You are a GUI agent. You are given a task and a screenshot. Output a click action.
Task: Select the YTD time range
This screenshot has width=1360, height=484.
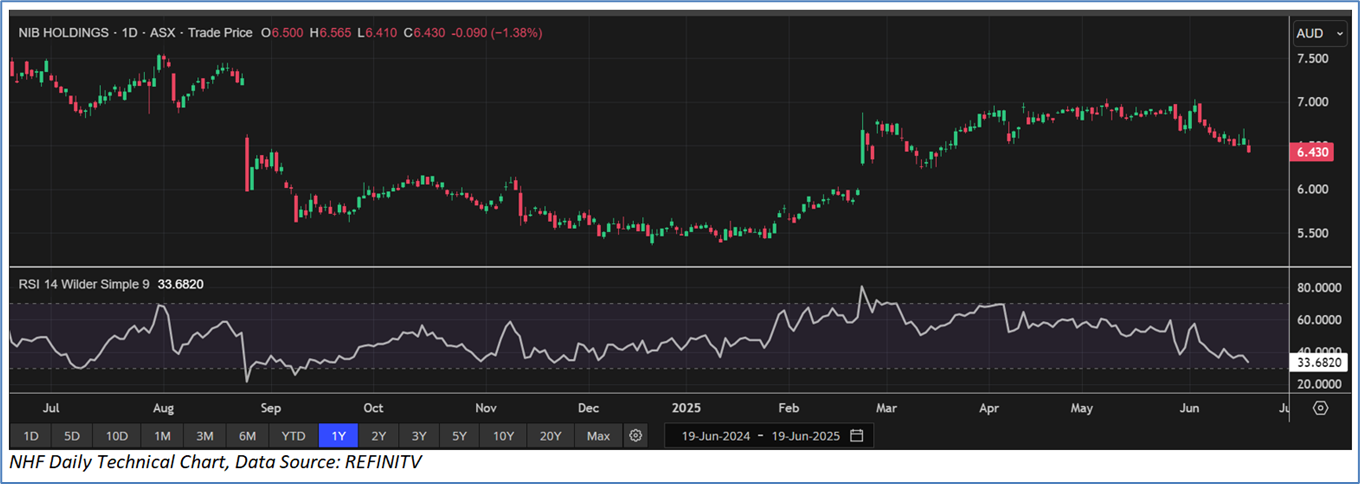point(293,436)
